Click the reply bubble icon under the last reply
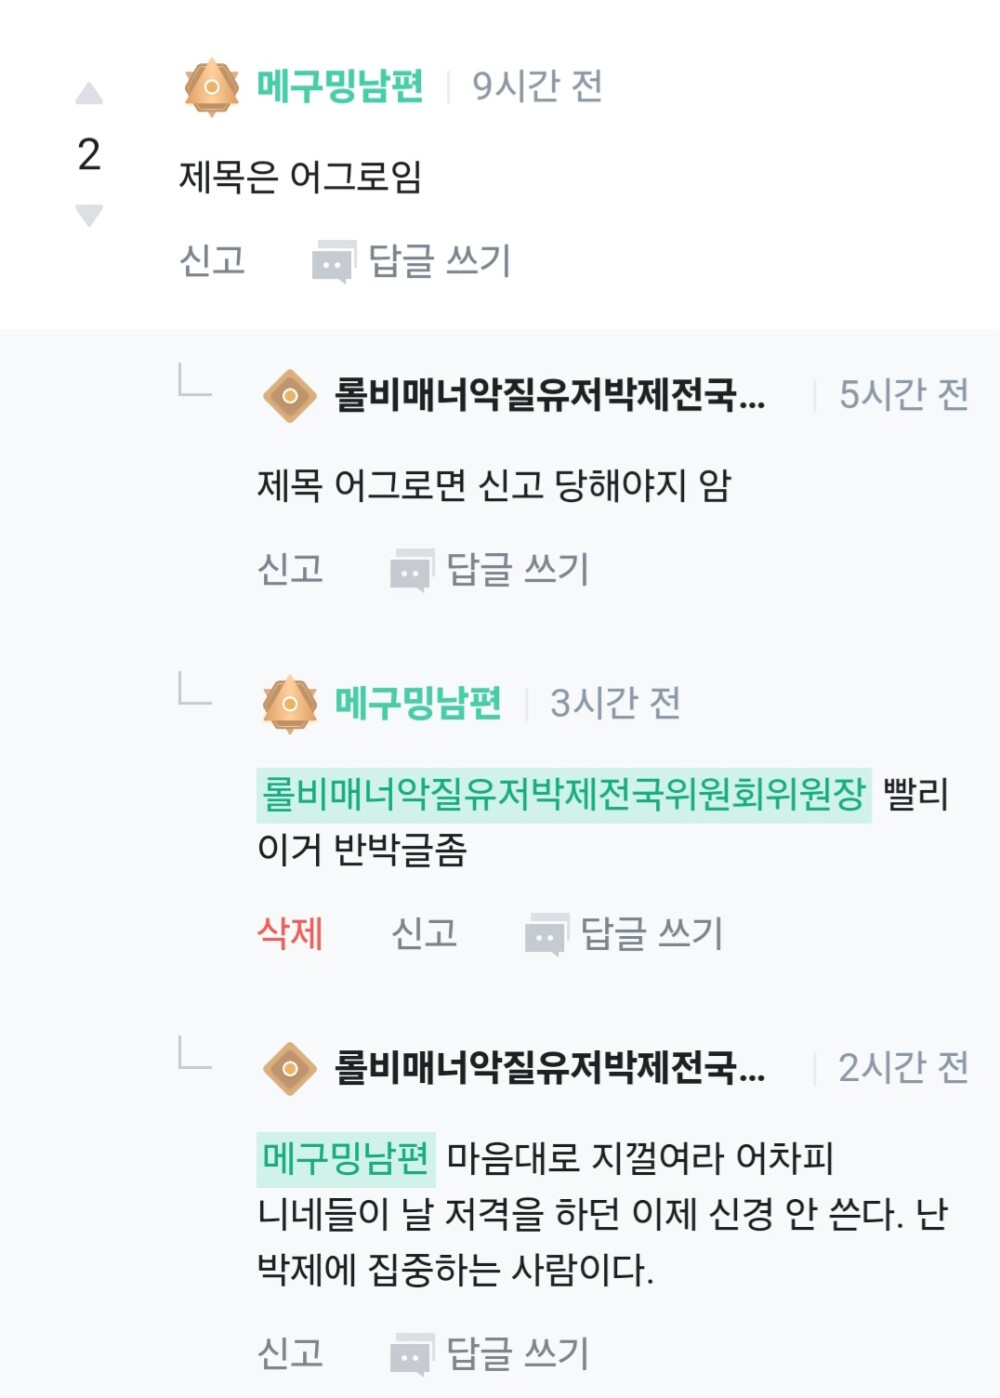 coord(410,1355)
